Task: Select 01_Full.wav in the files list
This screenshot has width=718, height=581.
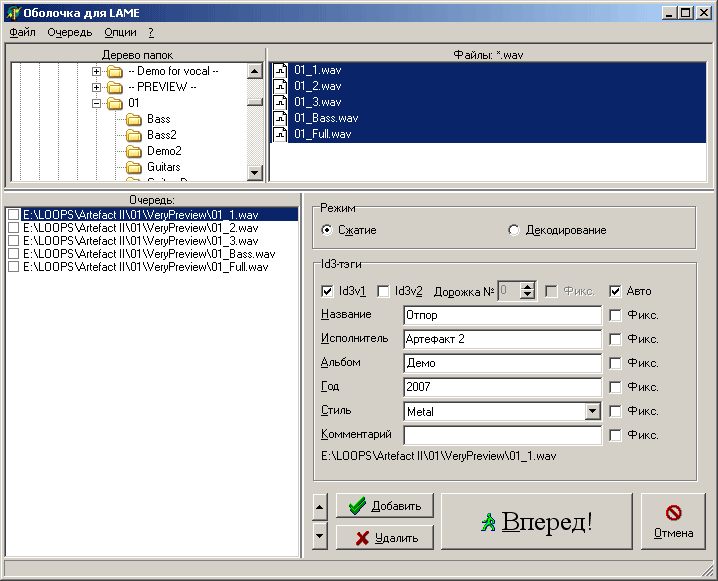Action: tap(323, 135)
